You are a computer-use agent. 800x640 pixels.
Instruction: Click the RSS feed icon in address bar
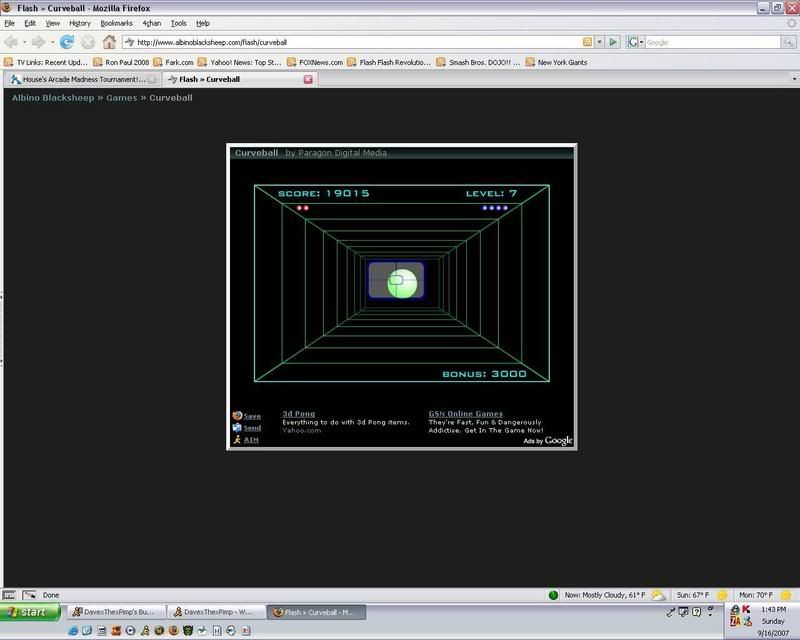[x=588, y=42]
